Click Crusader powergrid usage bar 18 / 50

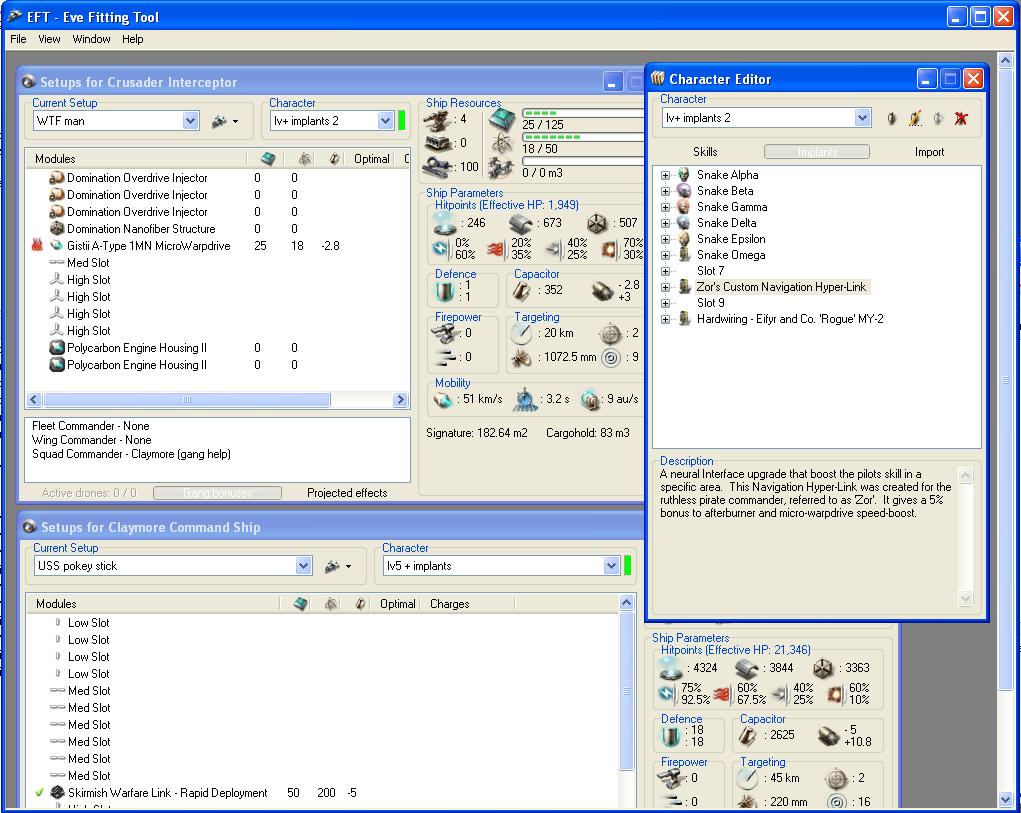click(582, 137)
